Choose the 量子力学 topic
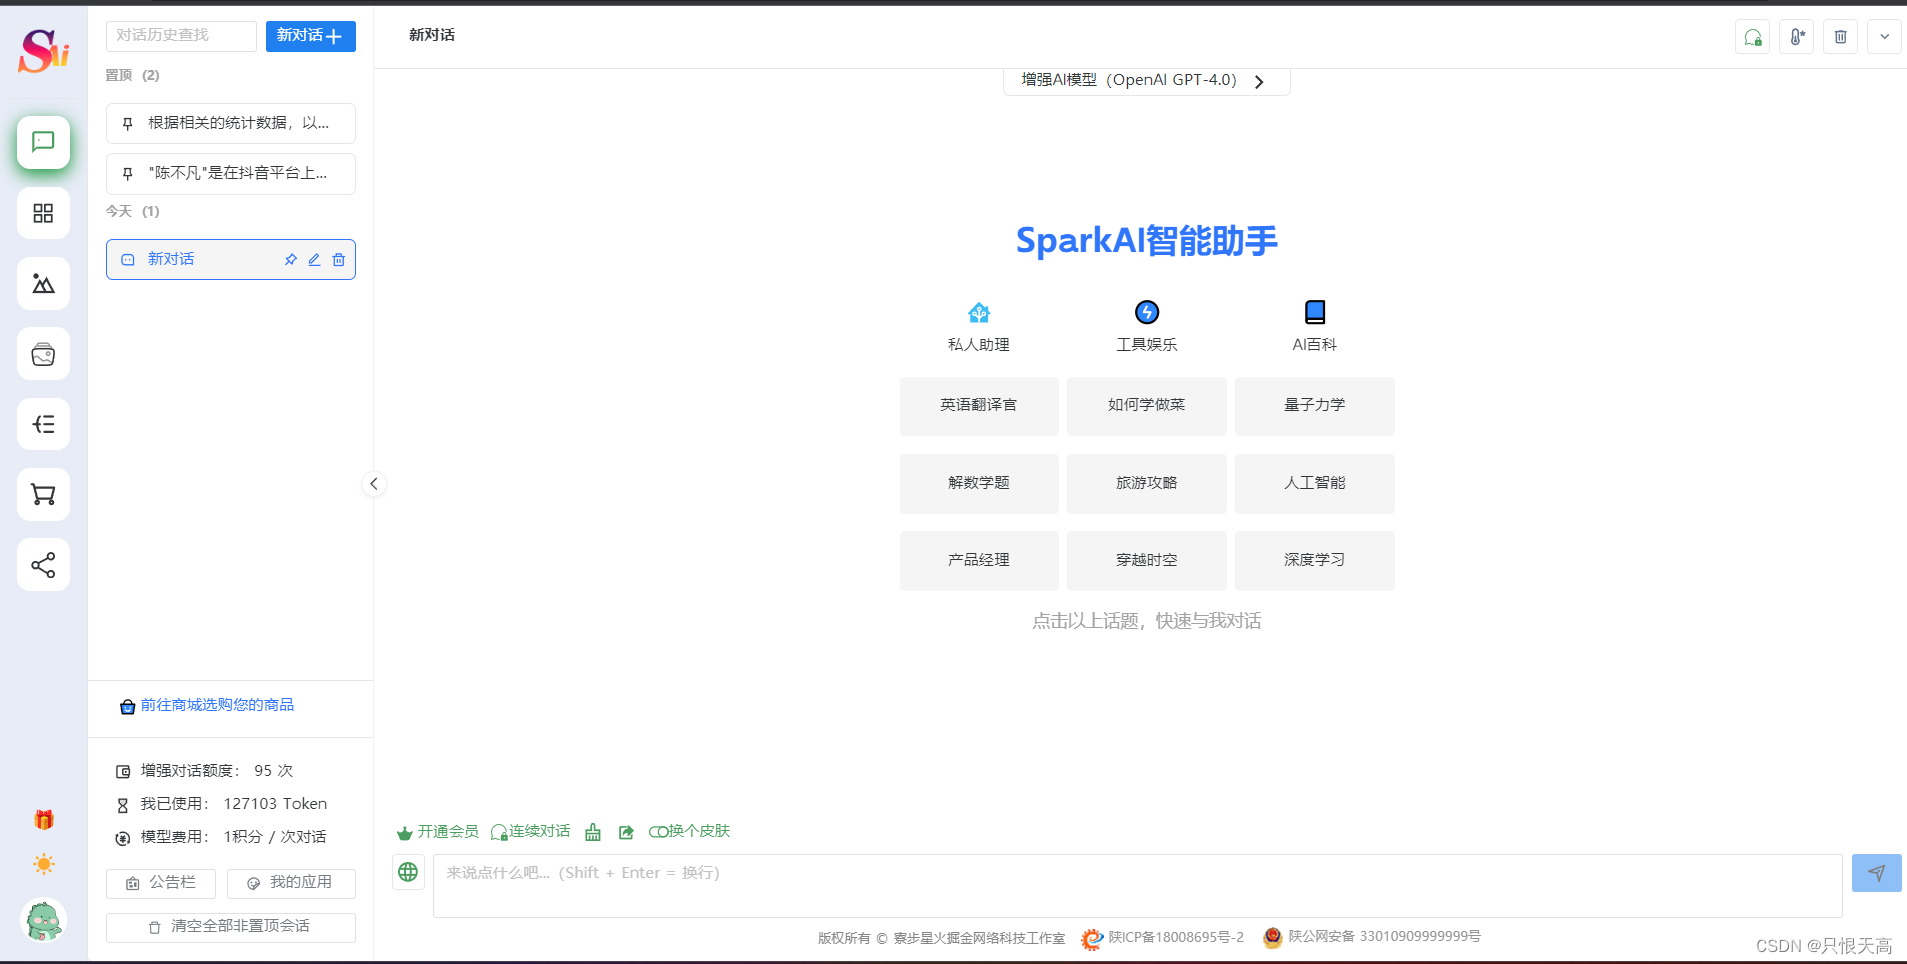The image size is (1907, 964). (1315, 406)
